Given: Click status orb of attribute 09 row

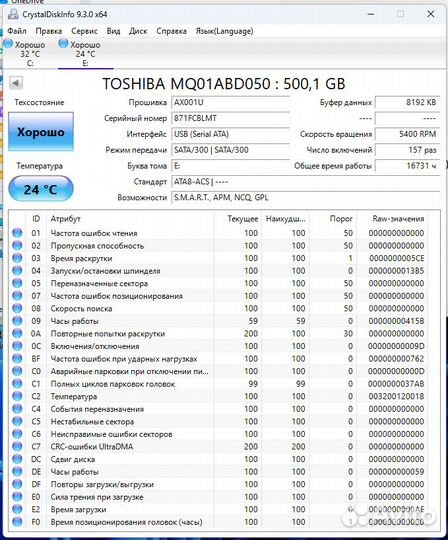Looking at the screenshot, I should click(x=17, y=321).
